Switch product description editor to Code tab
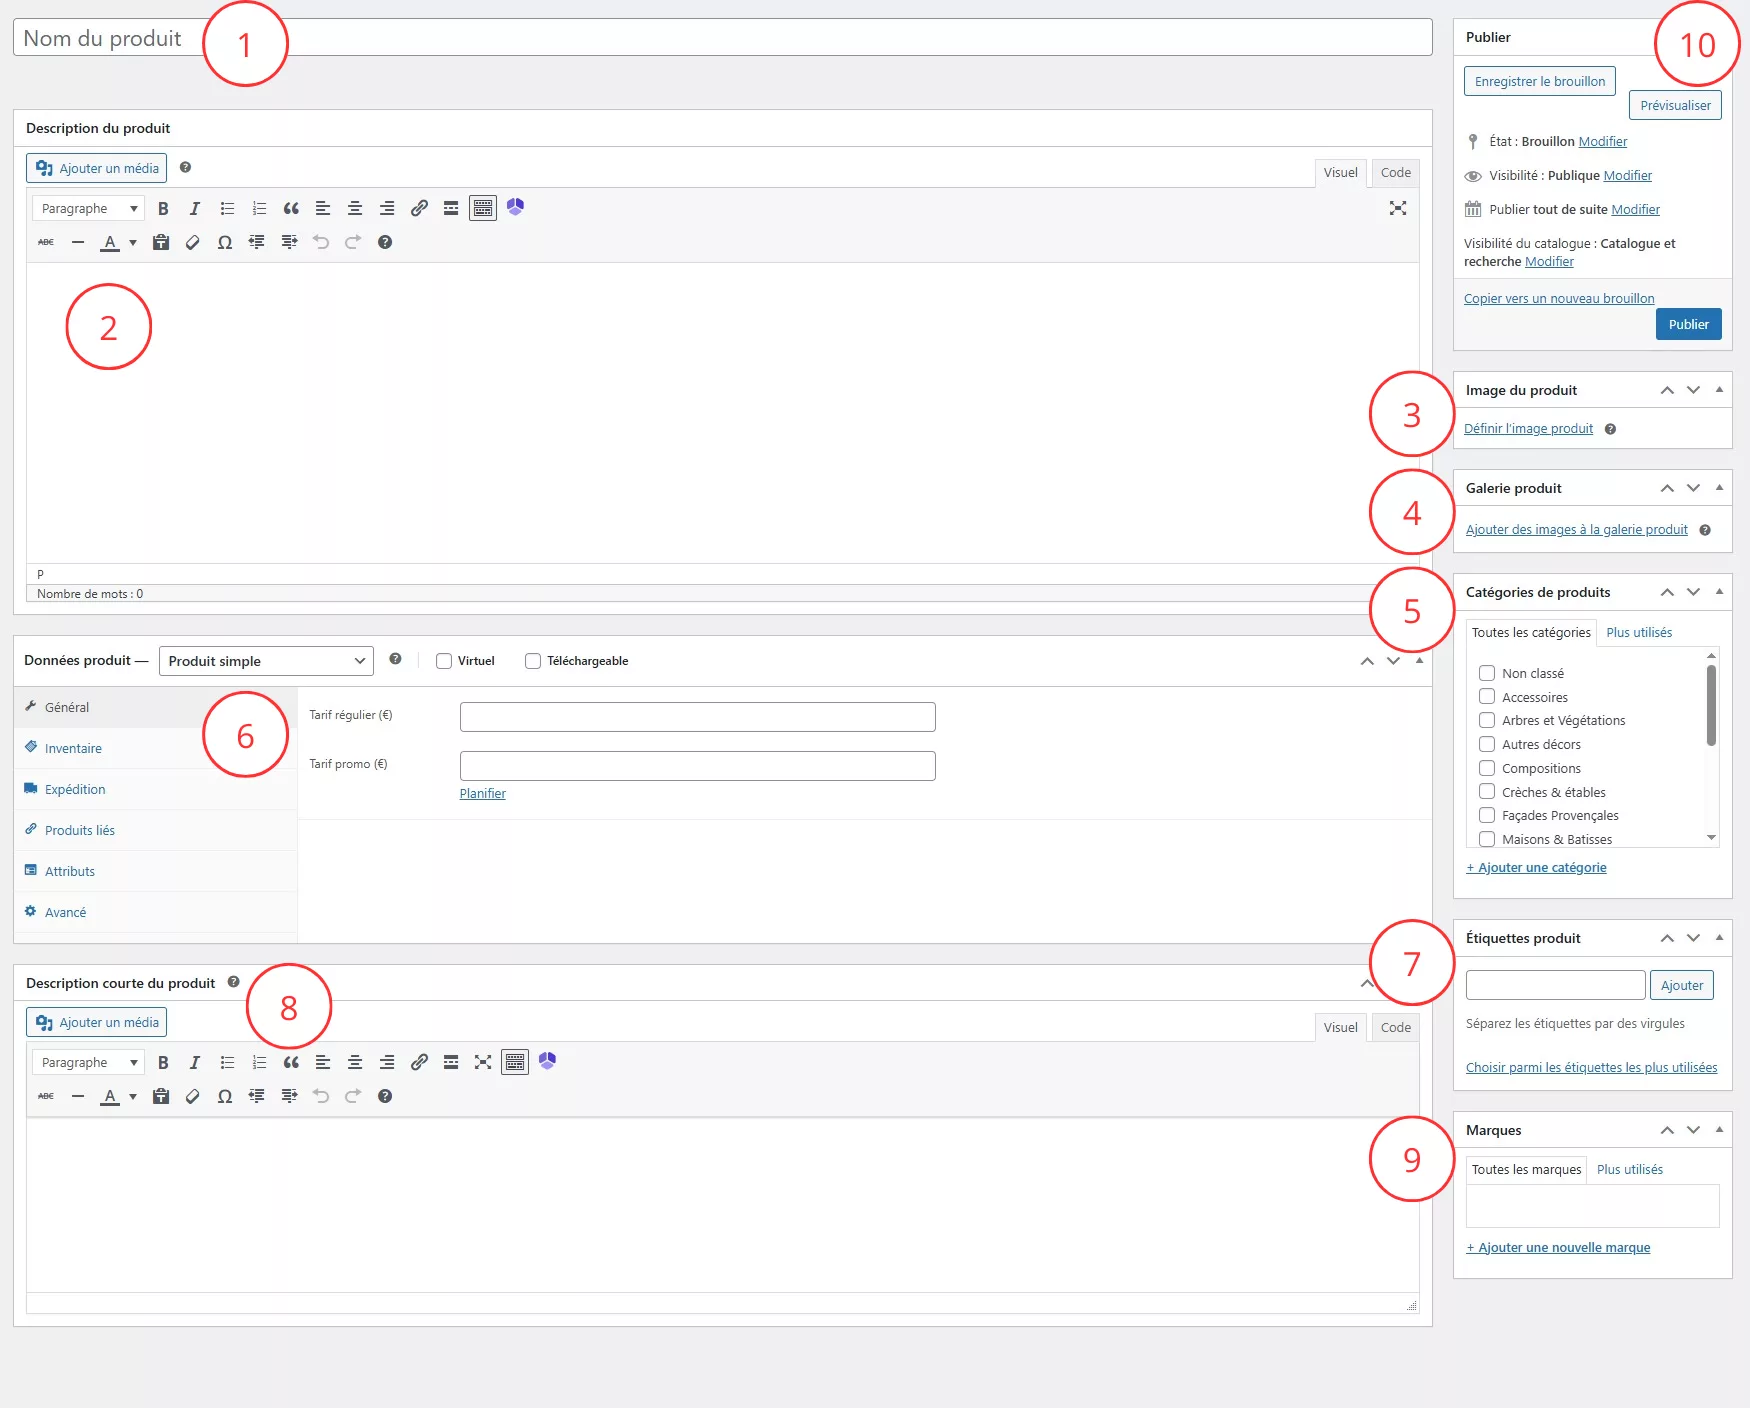 click(1395, 172)
